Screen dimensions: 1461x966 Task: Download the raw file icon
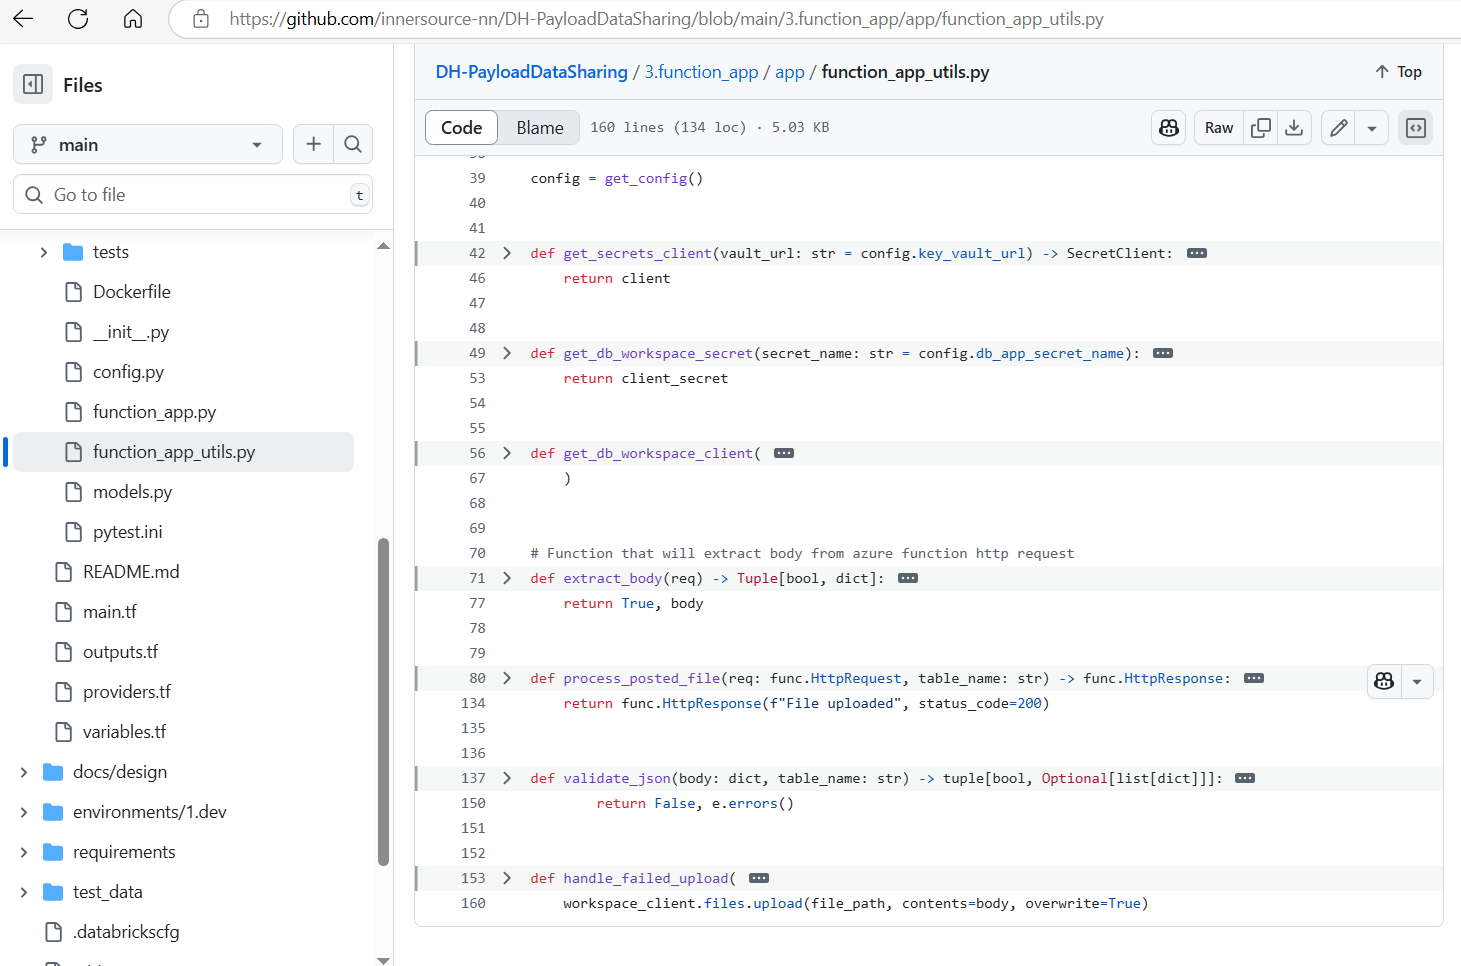click(1294, 128)
